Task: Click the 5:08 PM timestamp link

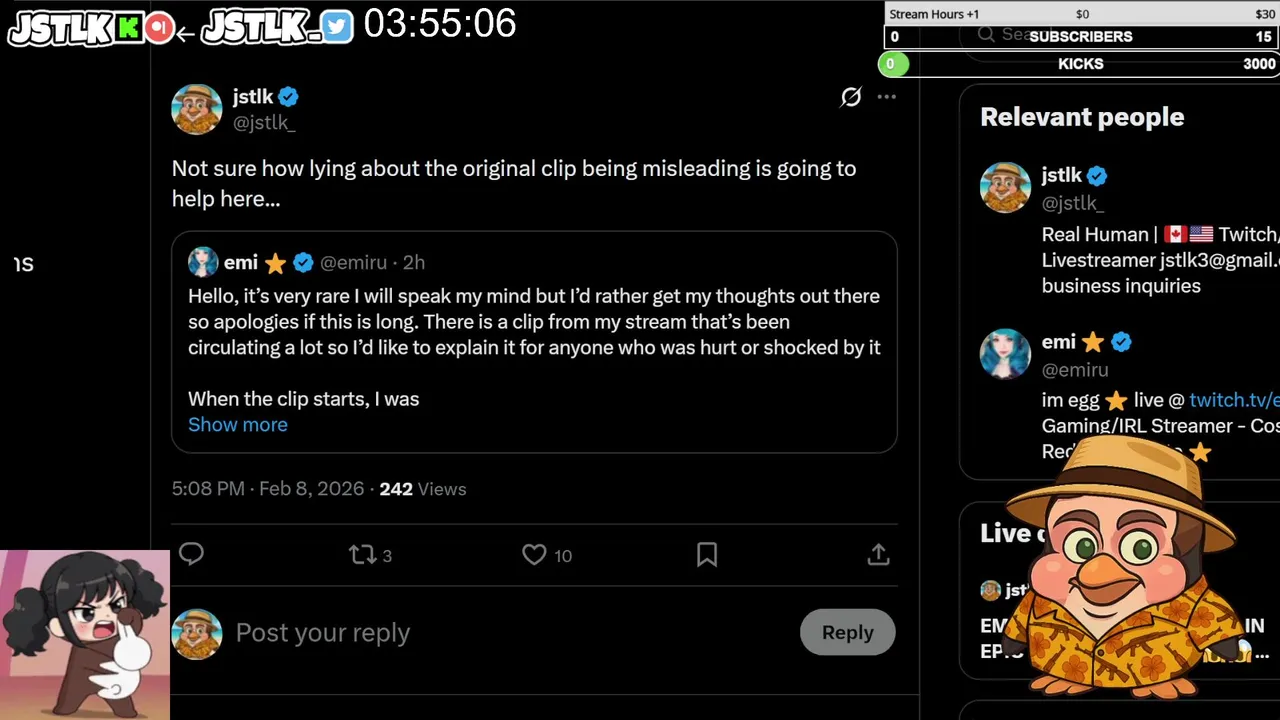Action: click(208, 489)
